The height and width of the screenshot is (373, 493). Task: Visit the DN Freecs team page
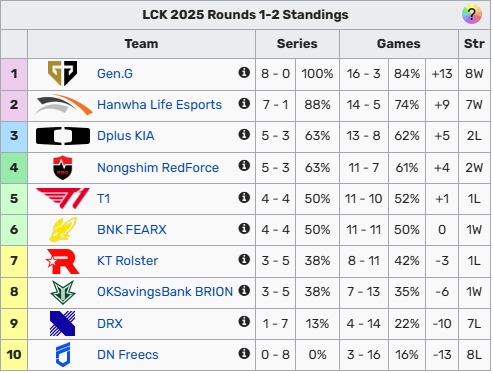(x=128, y=355)
